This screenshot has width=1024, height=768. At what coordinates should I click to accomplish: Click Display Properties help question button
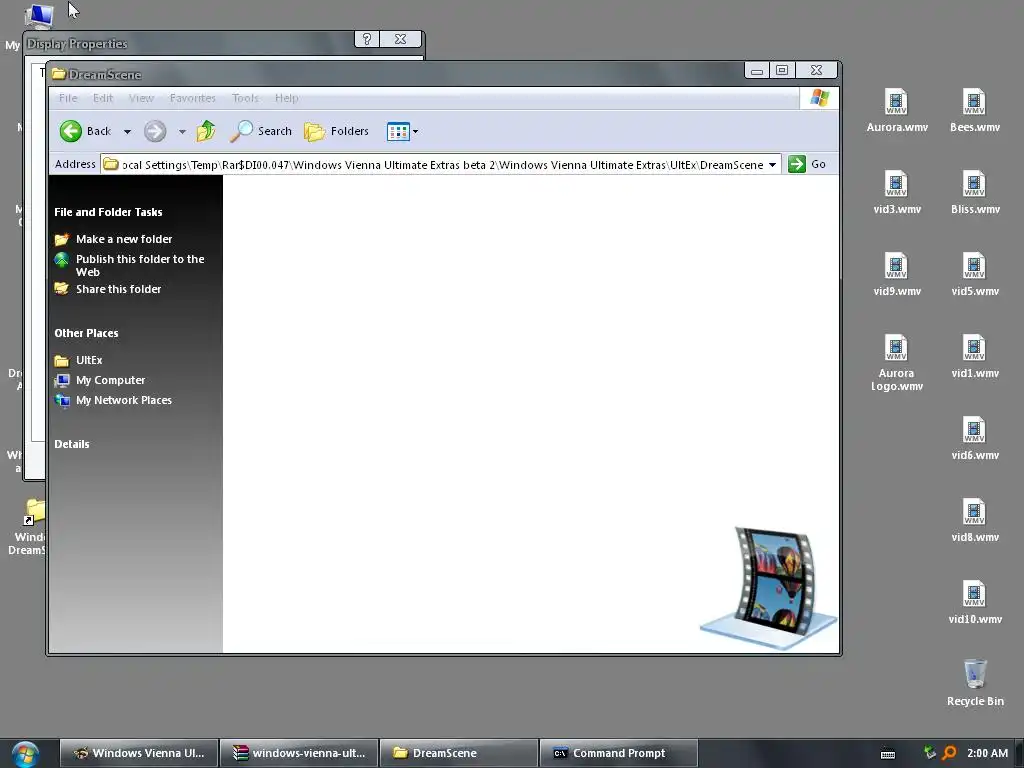366,39
